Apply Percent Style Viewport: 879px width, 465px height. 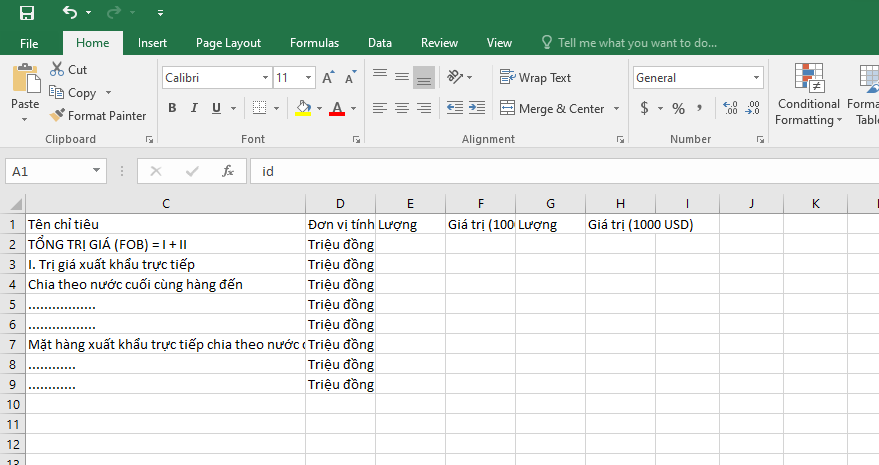(x=678, y=108)
